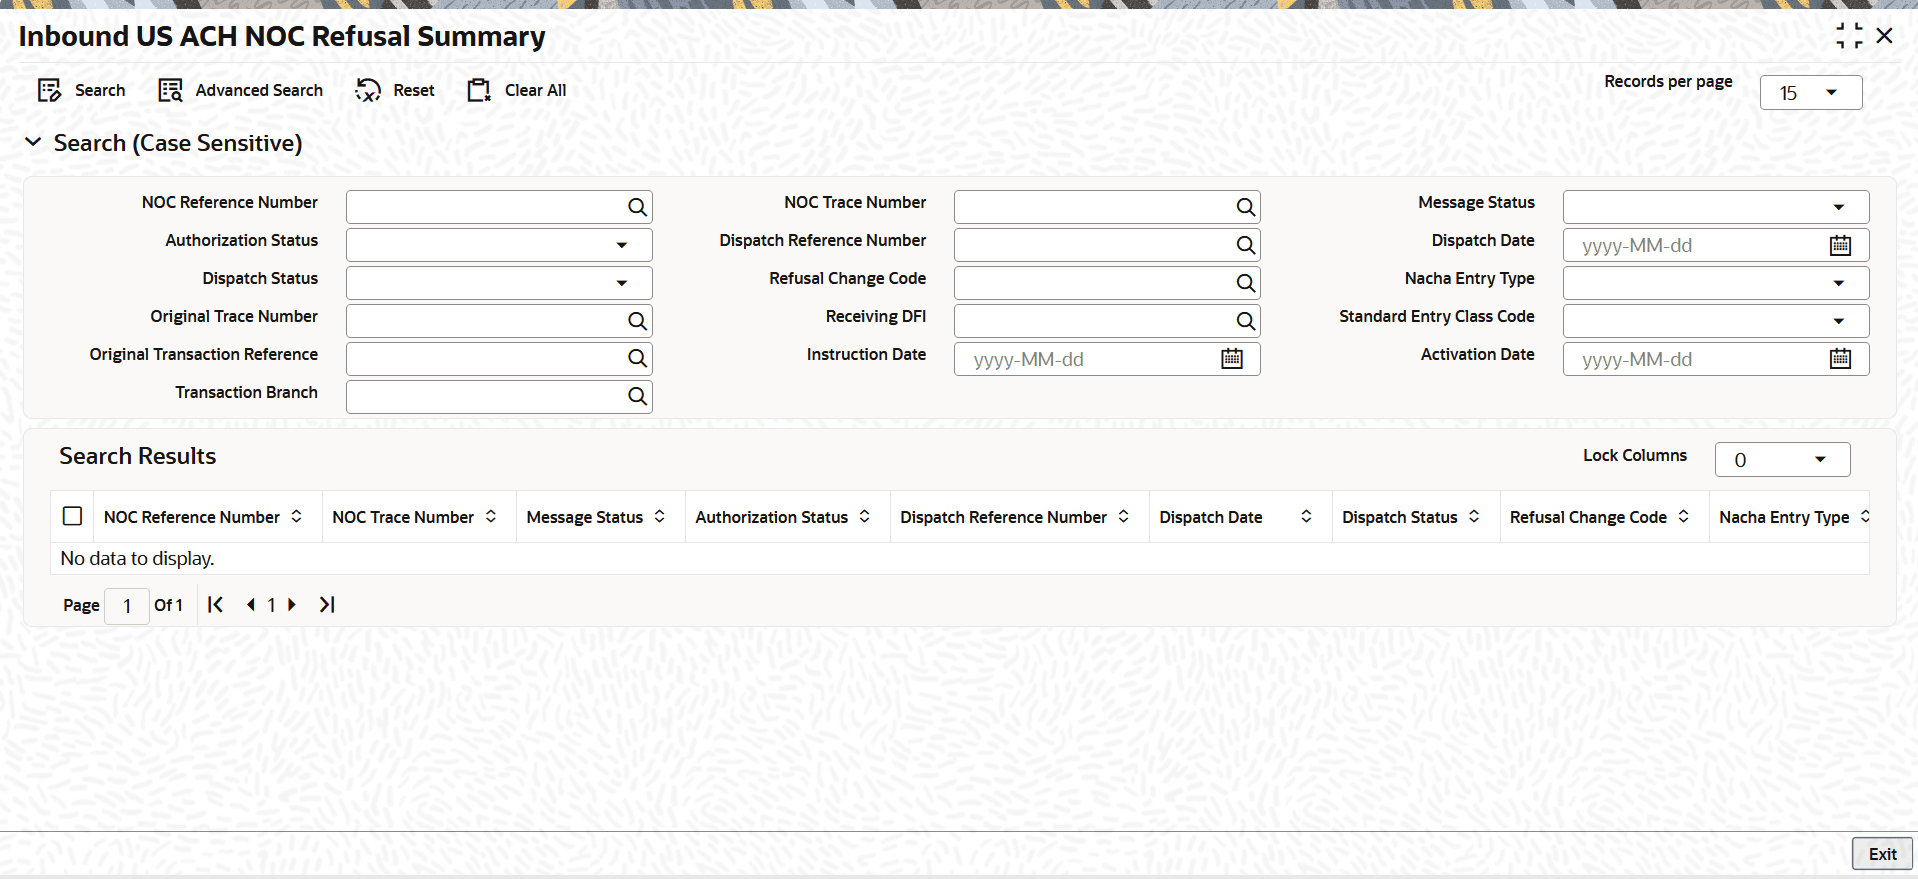
Task: Open the Instruction Date calendar picker
Action: click(1232, 359)
